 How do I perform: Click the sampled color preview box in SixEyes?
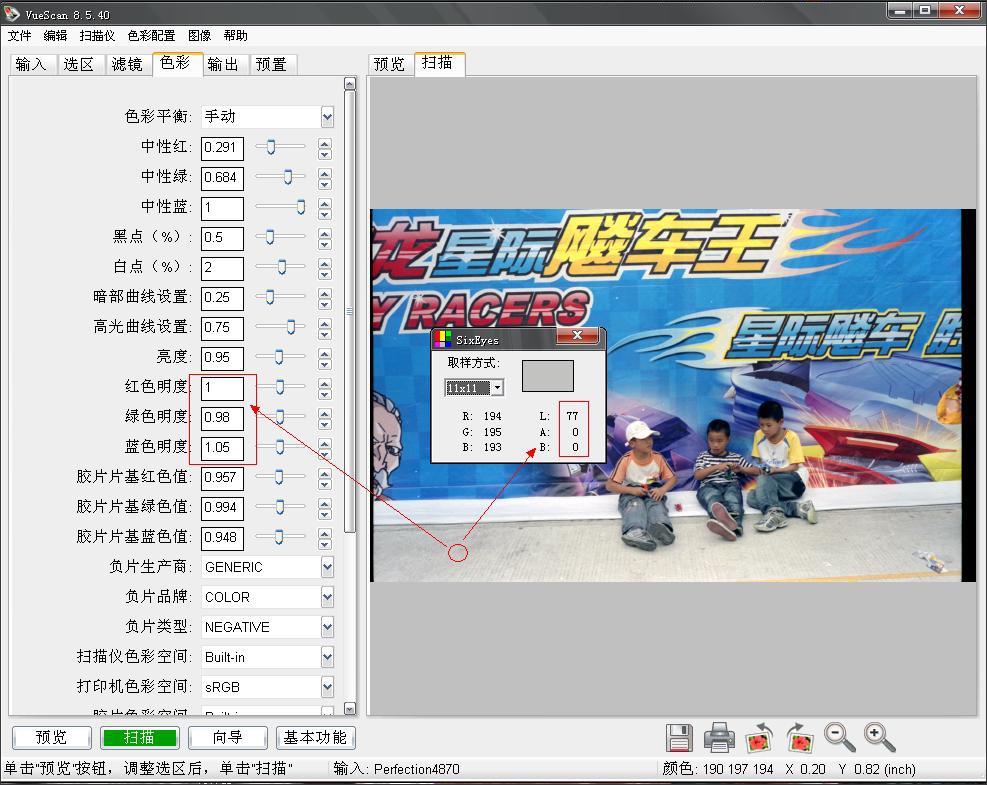point(549,376)
